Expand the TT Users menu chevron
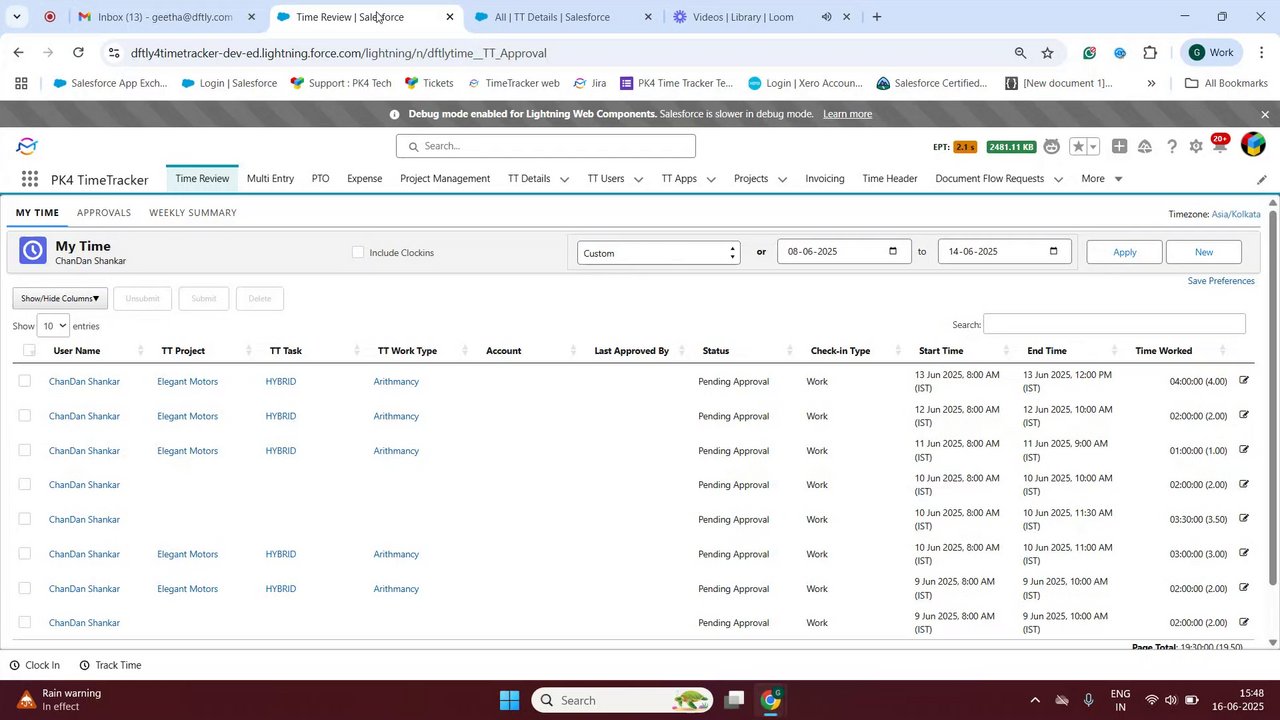Image resolution: width=1280 pixels, height=720 pixels. [638, 180]
